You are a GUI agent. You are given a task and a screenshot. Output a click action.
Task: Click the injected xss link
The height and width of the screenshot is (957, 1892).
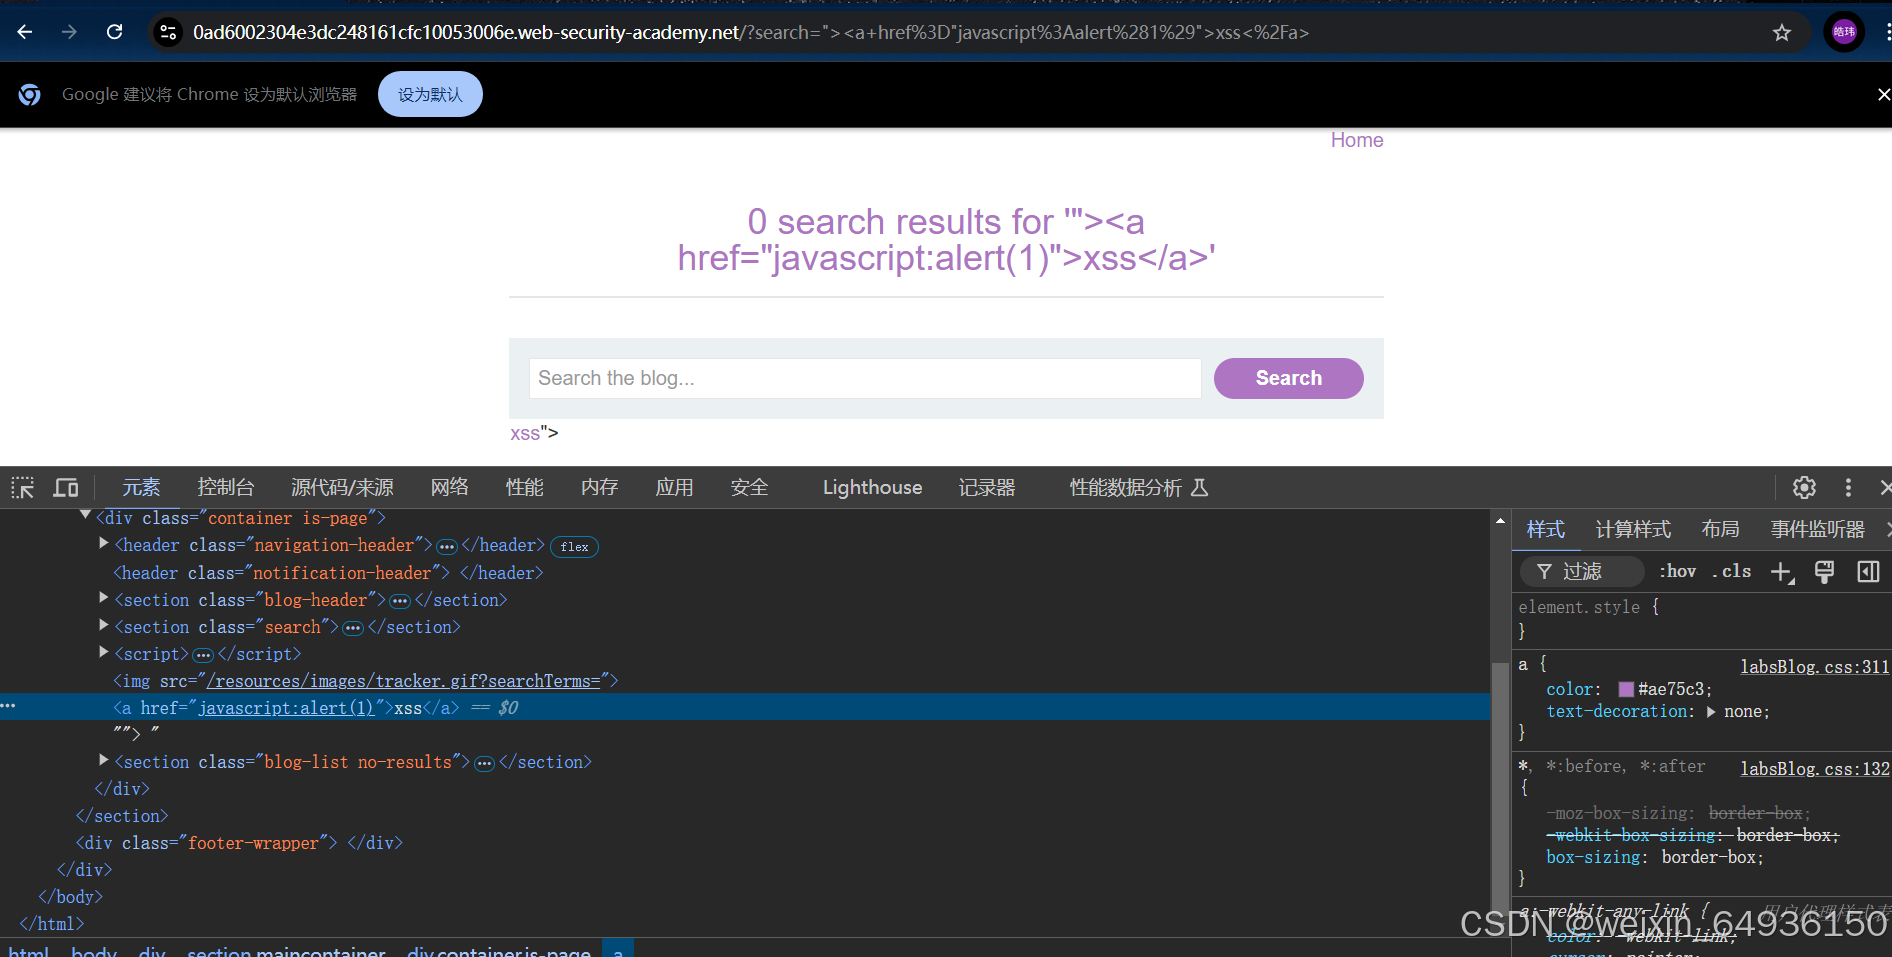[525, 433]
